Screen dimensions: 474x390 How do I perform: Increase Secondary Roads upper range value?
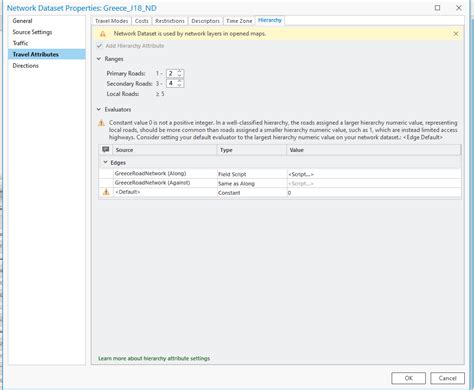(x=180, y=81)
